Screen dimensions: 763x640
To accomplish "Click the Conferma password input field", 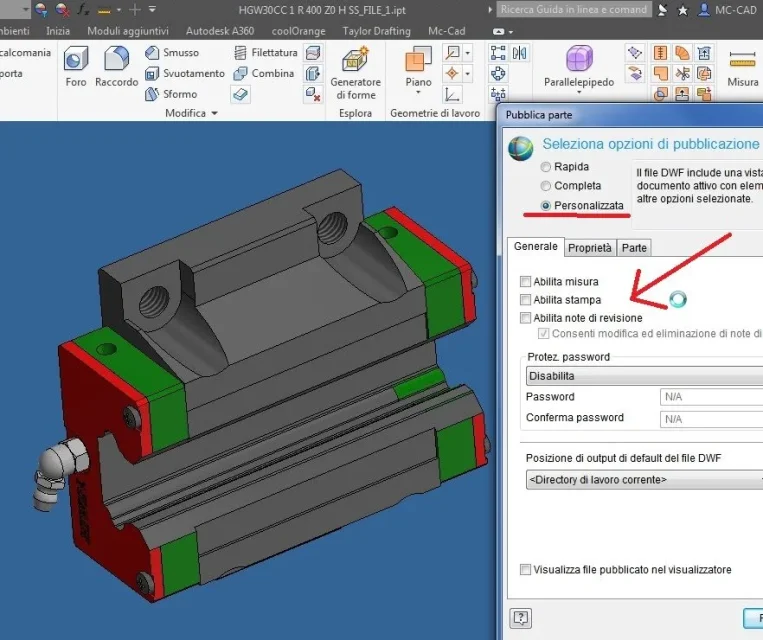I will [x=711, y=419].
